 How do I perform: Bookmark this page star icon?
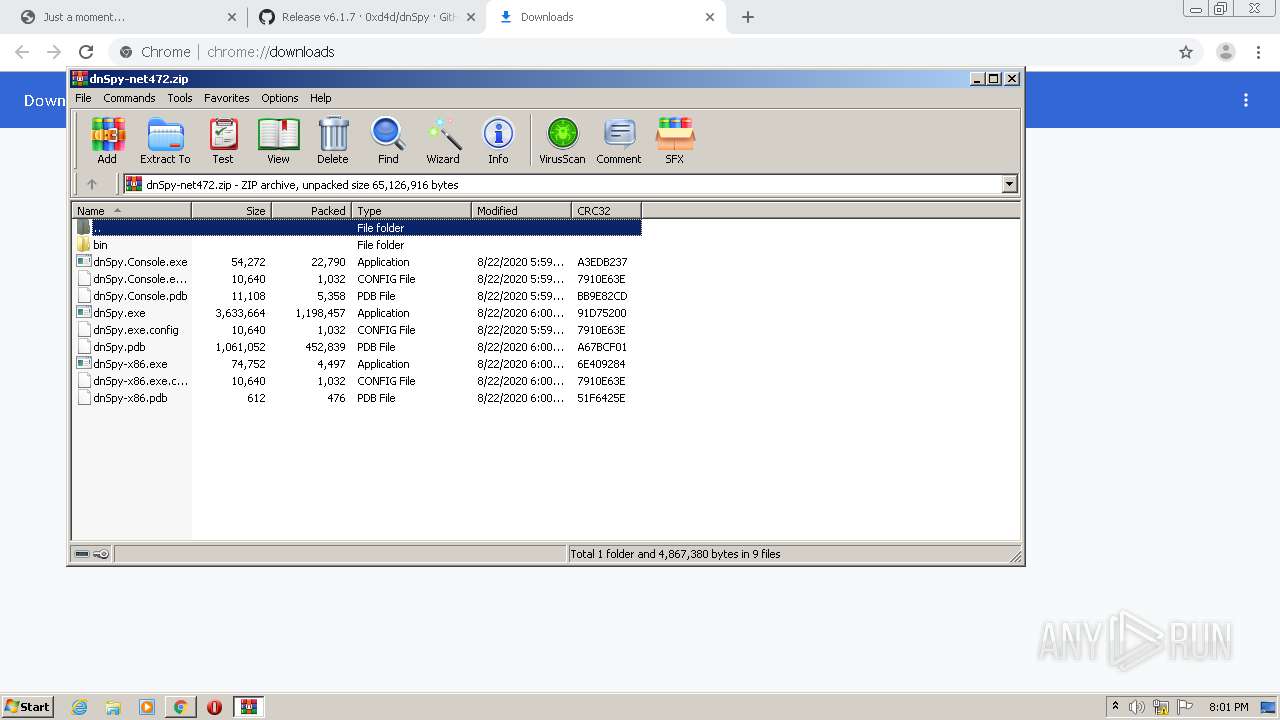point(1186,52)
